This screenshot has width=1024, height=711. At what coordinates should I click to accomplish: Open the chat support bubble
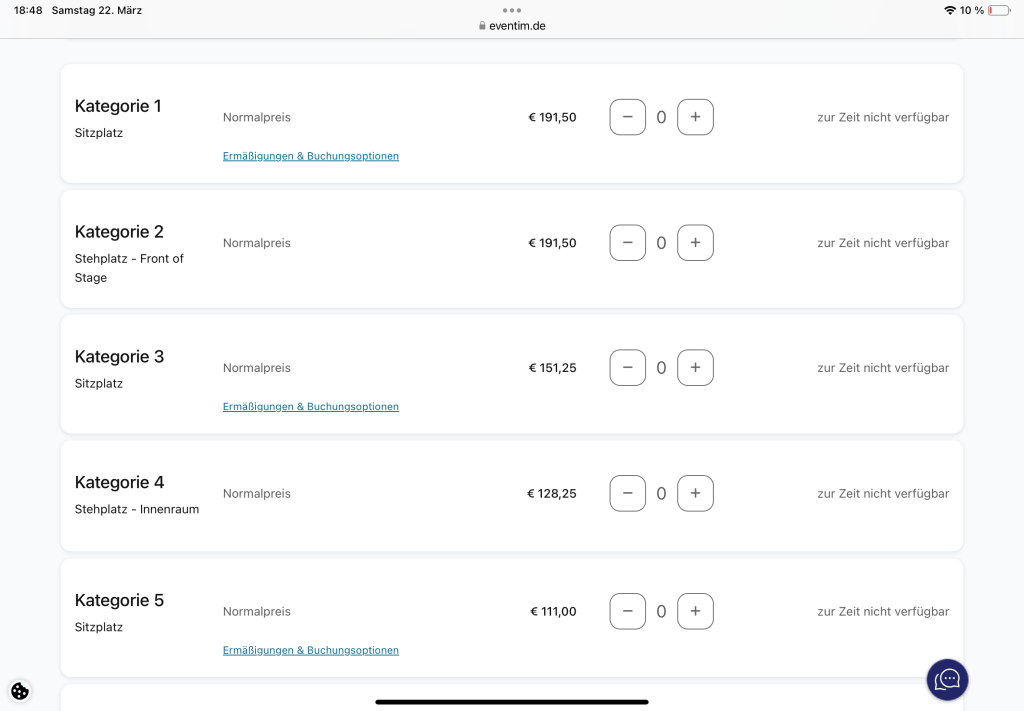click(947, 680)
